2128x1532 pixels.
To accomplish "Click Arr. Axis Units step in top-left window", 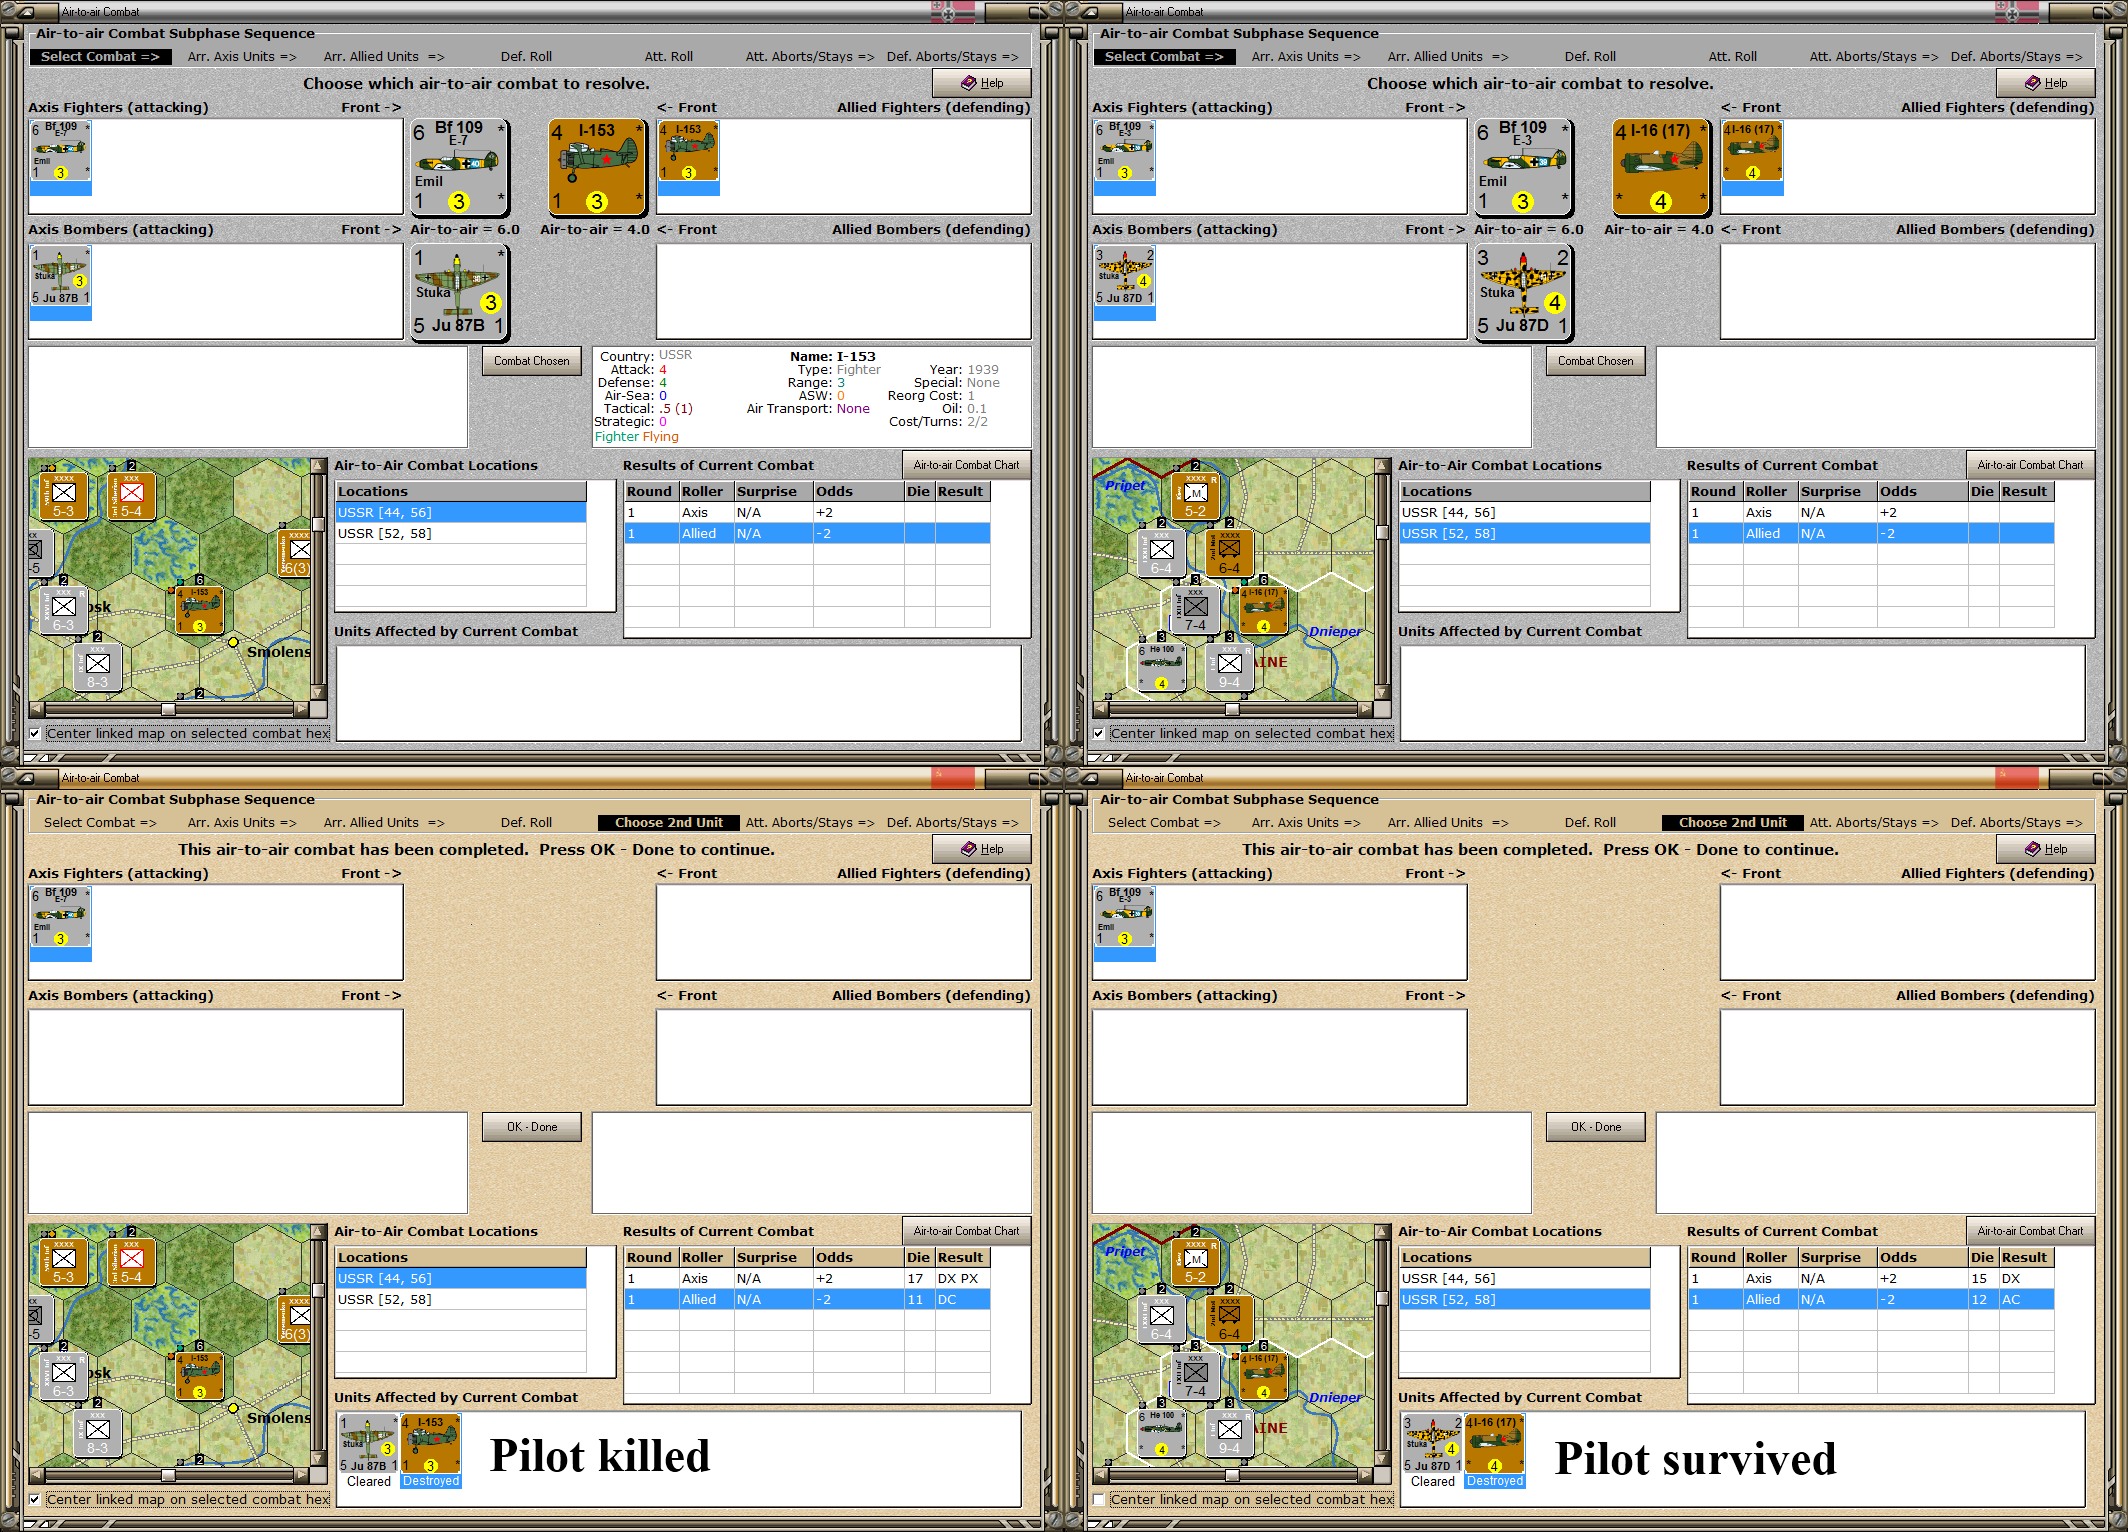I will coord(242,56).
